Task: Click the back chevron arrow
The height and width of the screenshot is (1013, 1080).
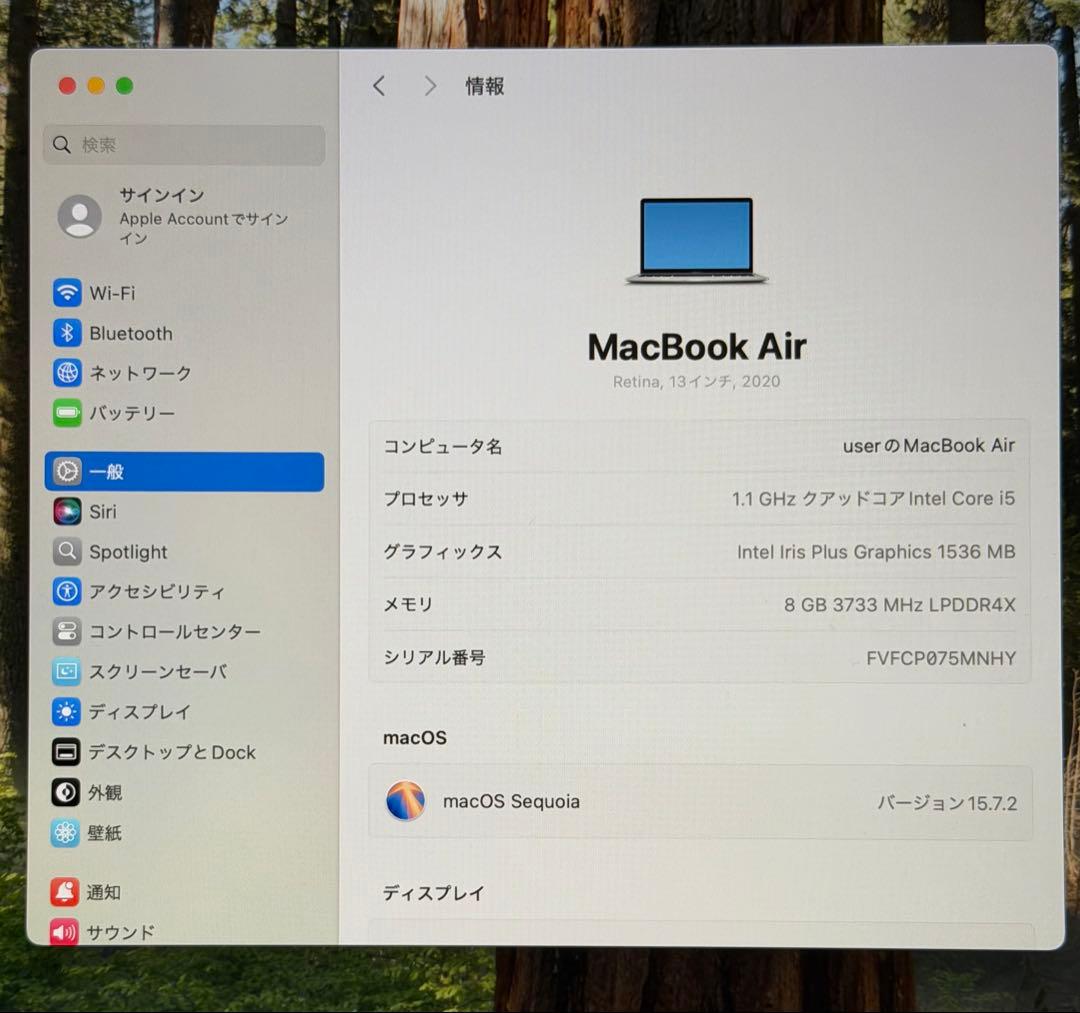Action: click(x=379, y=86)
